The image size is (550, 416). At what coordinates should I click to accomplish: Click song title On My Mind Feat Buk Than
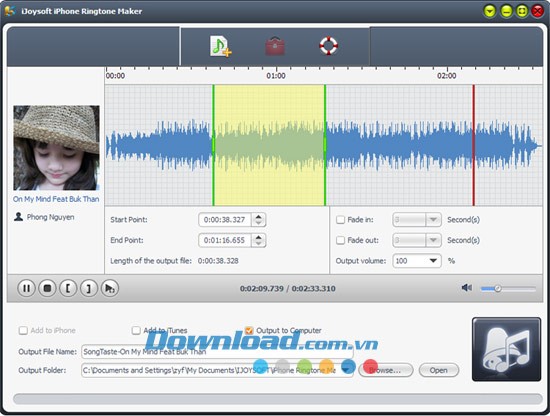click(x=56, y=199)
